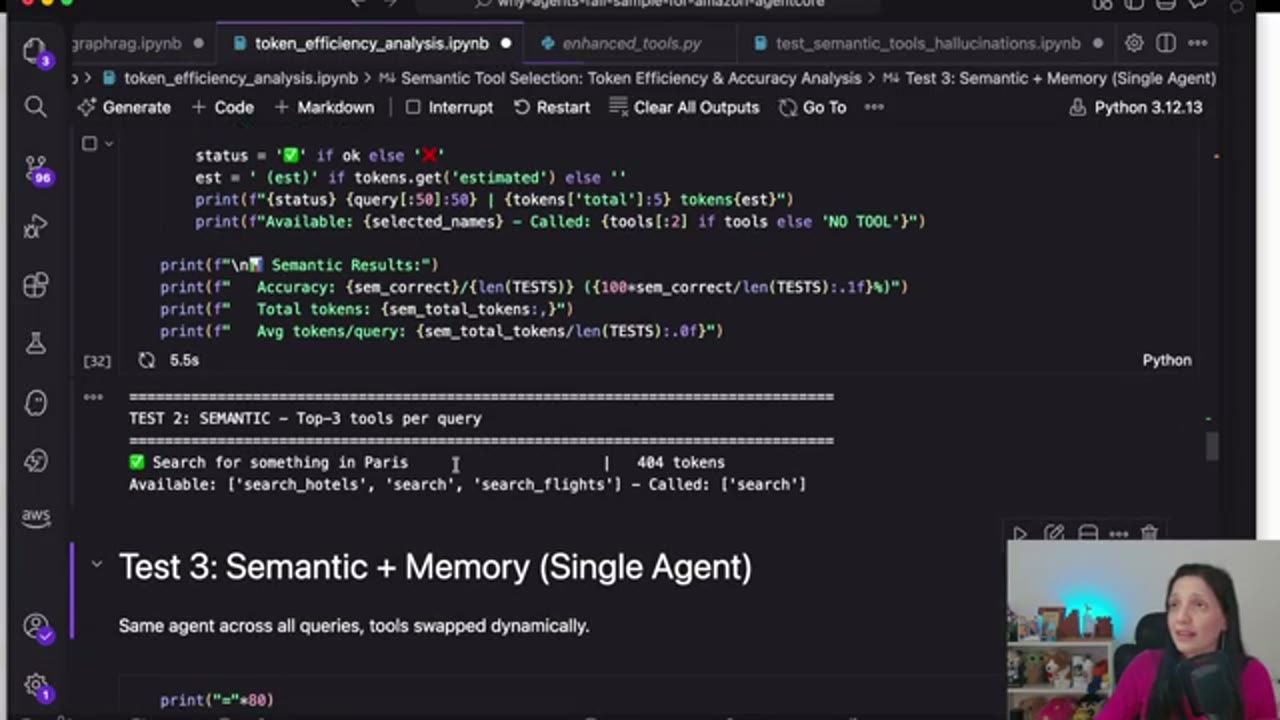
Task: Switch to token_efficiency_analysis.ipynb tab
Action: [x=371, y=43]
